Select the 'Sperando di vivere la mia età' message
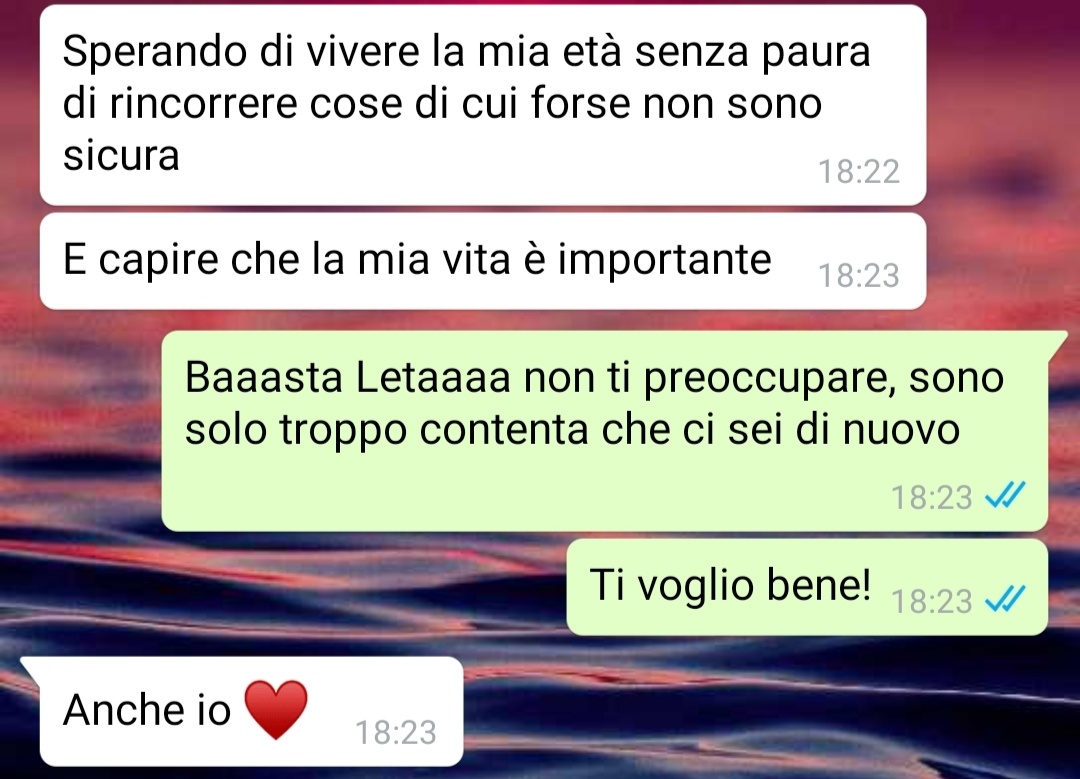 483,105
